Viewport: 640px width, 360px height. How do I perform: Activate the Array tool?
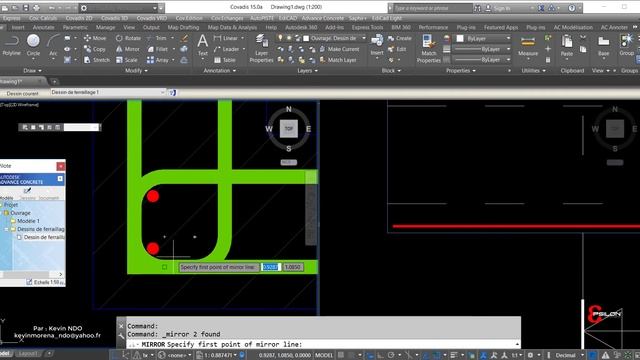[x=158, y=60]
